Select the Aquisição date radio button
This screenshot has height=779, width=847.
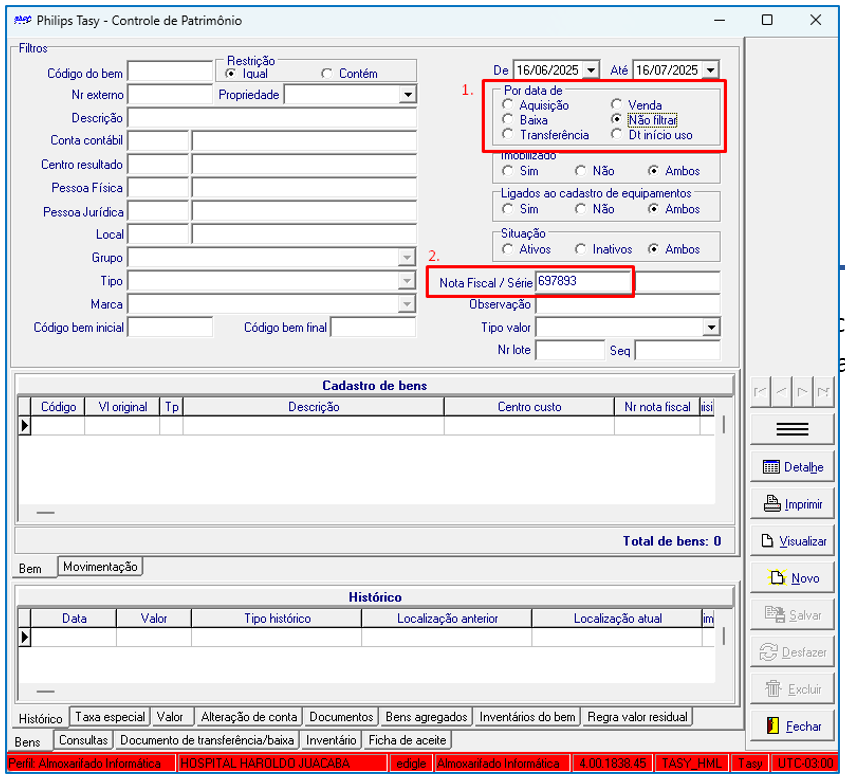click(x=508, y=105)
